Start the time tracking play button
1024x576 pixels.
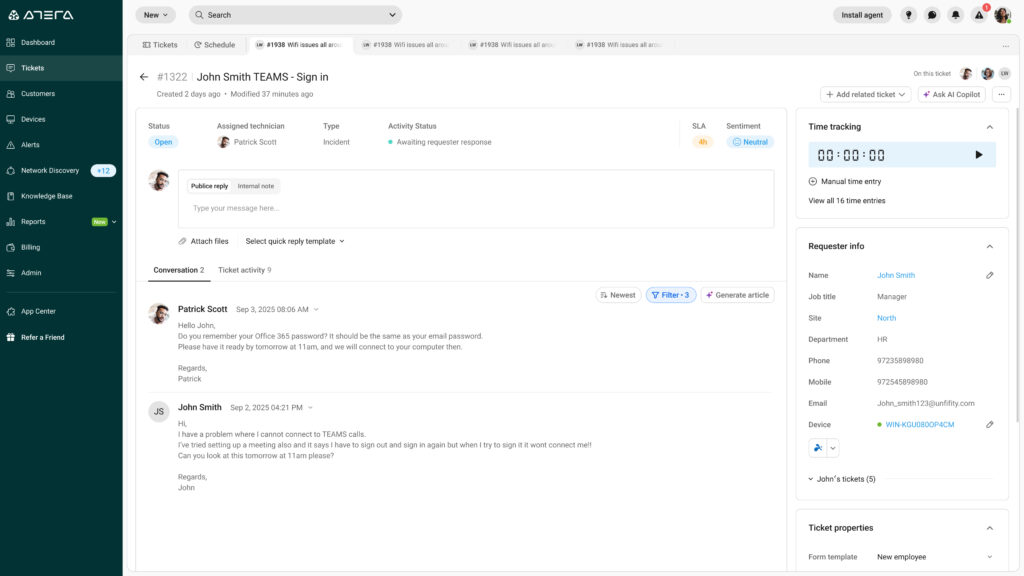(978, 155)
